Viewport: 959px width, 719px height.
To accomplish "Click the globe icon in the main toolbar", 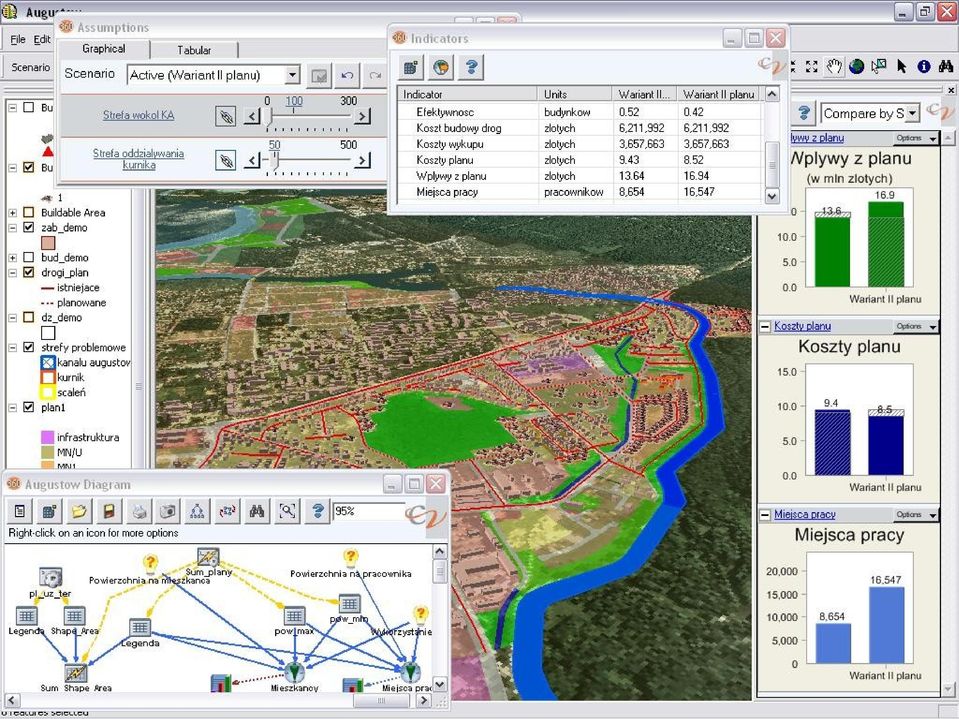I will point(856,66).
